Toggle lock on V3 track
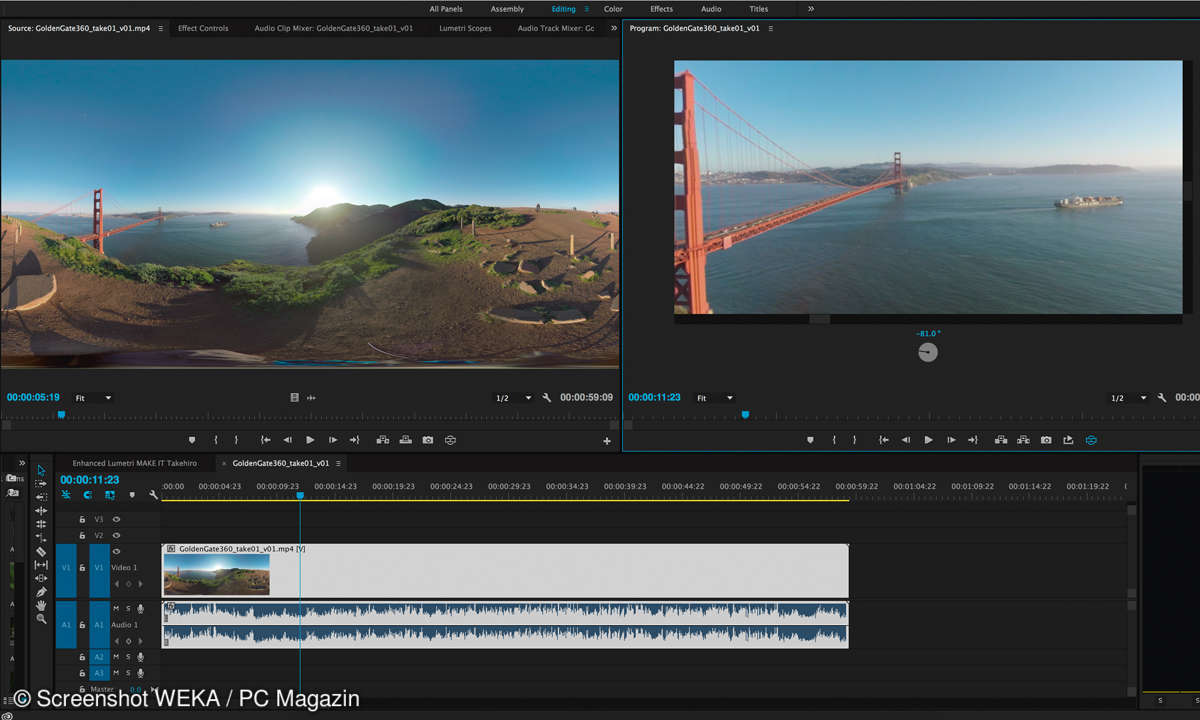 coord(82,519)
